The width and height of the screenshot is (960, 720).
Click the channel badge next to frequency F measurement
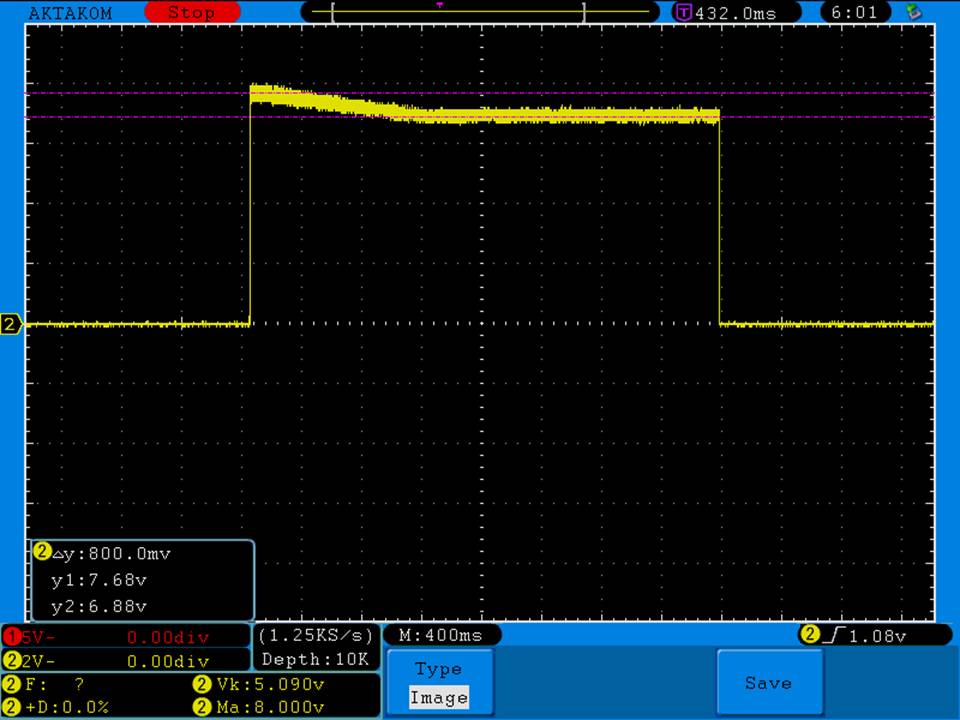(x=11, y=685)
